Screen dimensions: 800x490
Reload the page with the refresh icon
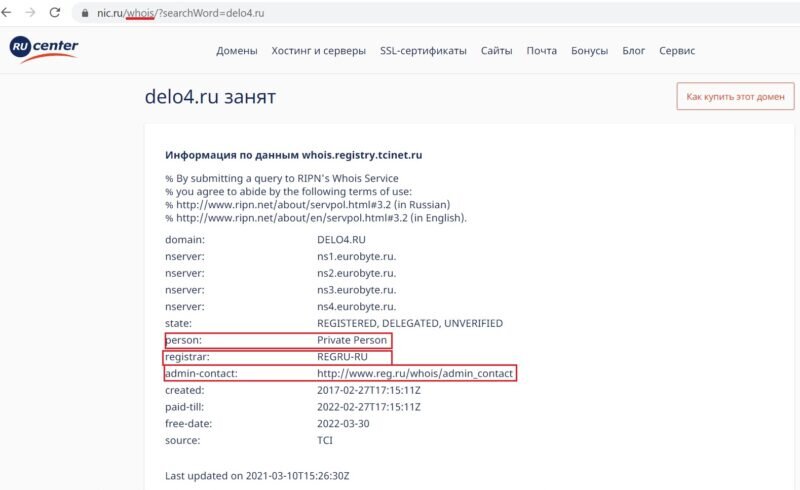click(x=55, y=12)
